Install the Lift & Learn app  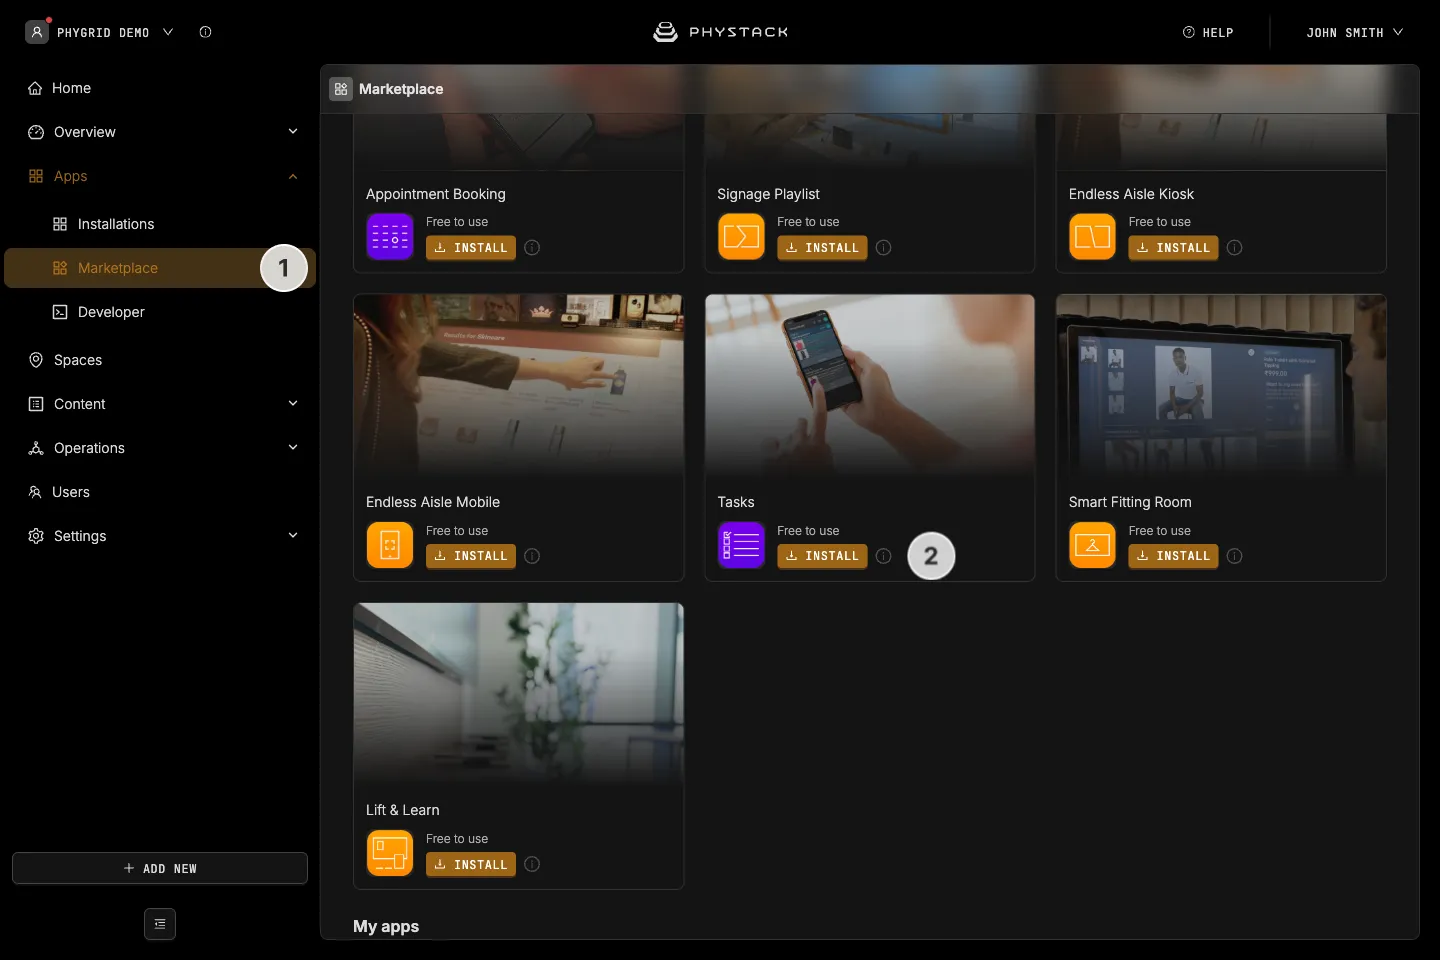[x=471, y=864]
